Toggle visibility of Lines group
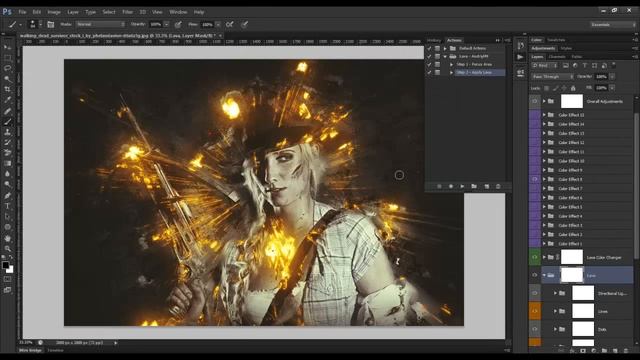The image size is (640, 360). (535, 311)
